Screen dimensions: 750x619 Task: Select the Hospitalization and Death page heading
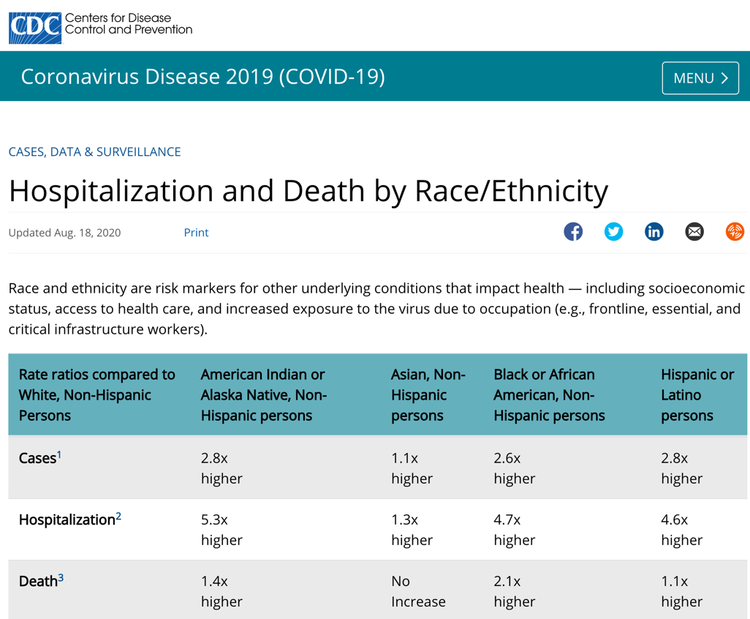click(308, 191)
